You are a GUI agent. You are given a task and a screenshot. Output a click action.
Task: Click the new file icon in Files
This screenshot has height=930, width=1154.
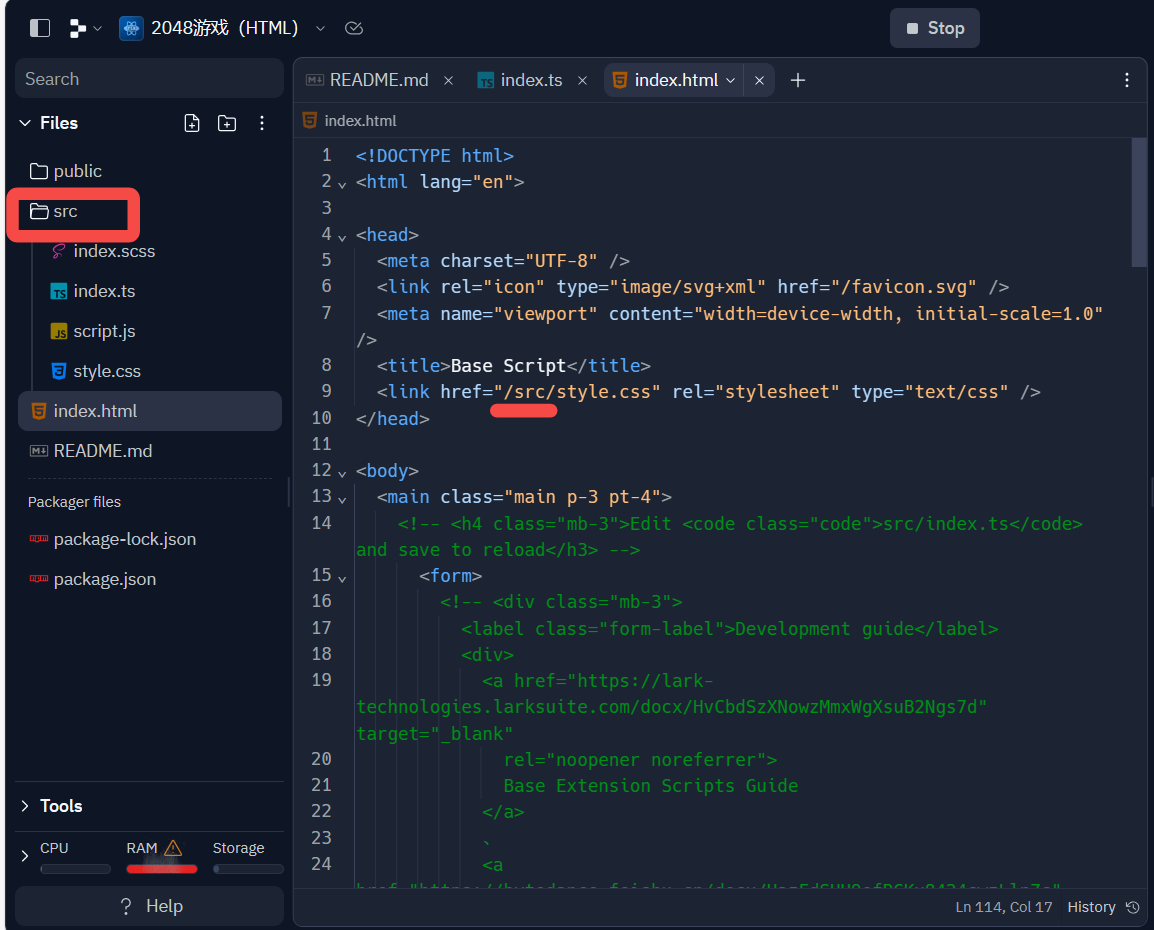pyautogui.click(x=191, y=123)
